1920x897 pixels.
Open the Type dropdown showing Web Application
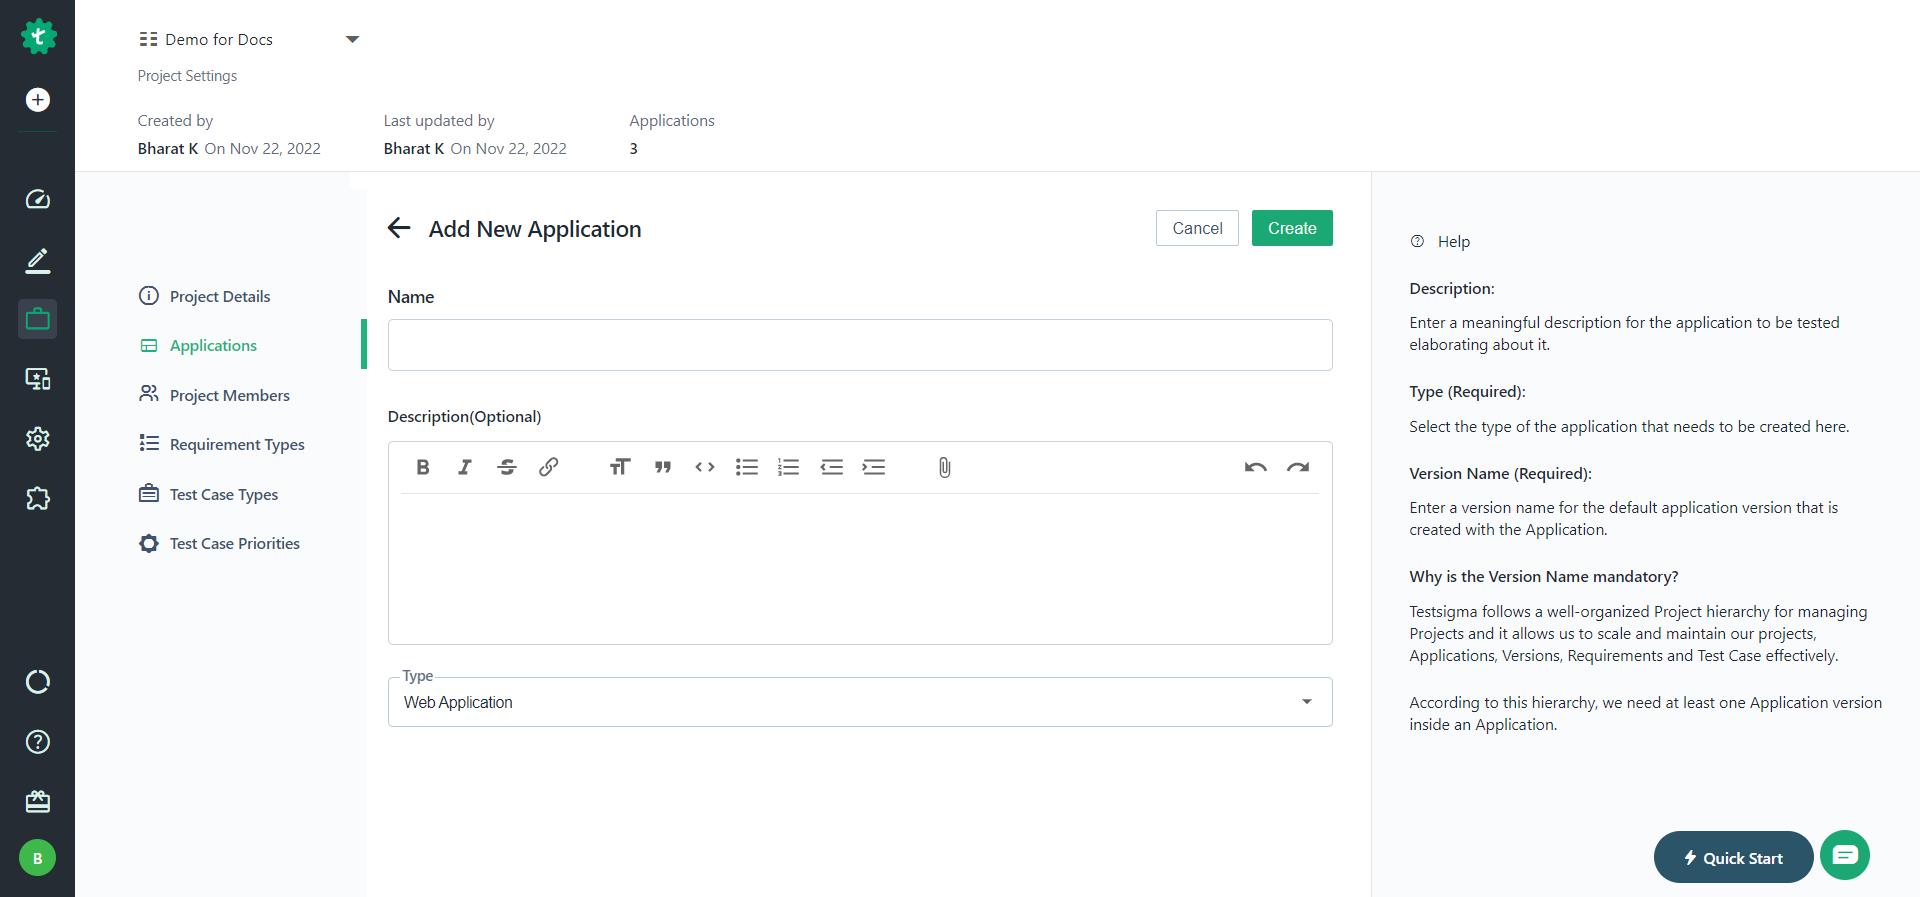tap(860, 702)
